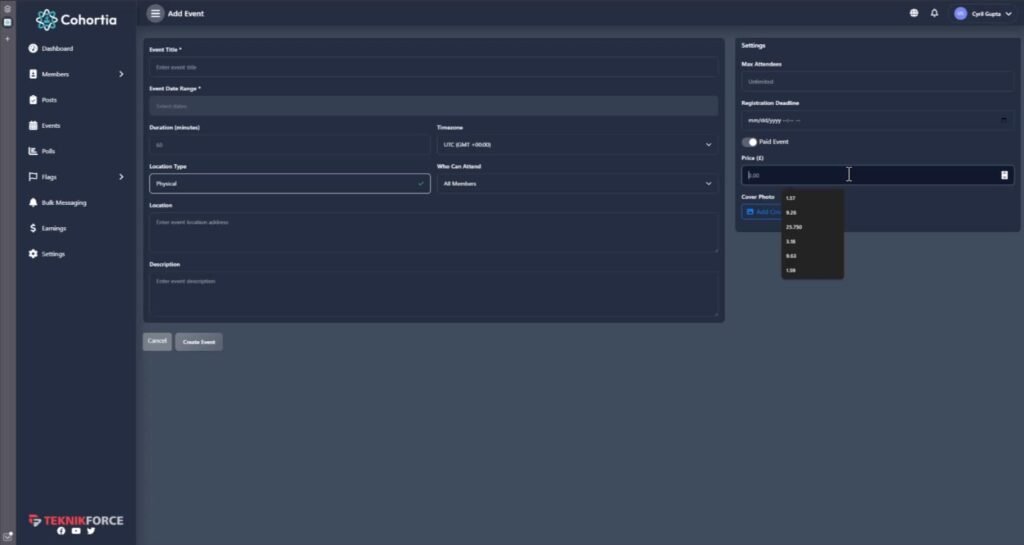Click the Members sidebar icon
The height and width of the screenshot is (545, 1024).
click(x=33, y=74)
